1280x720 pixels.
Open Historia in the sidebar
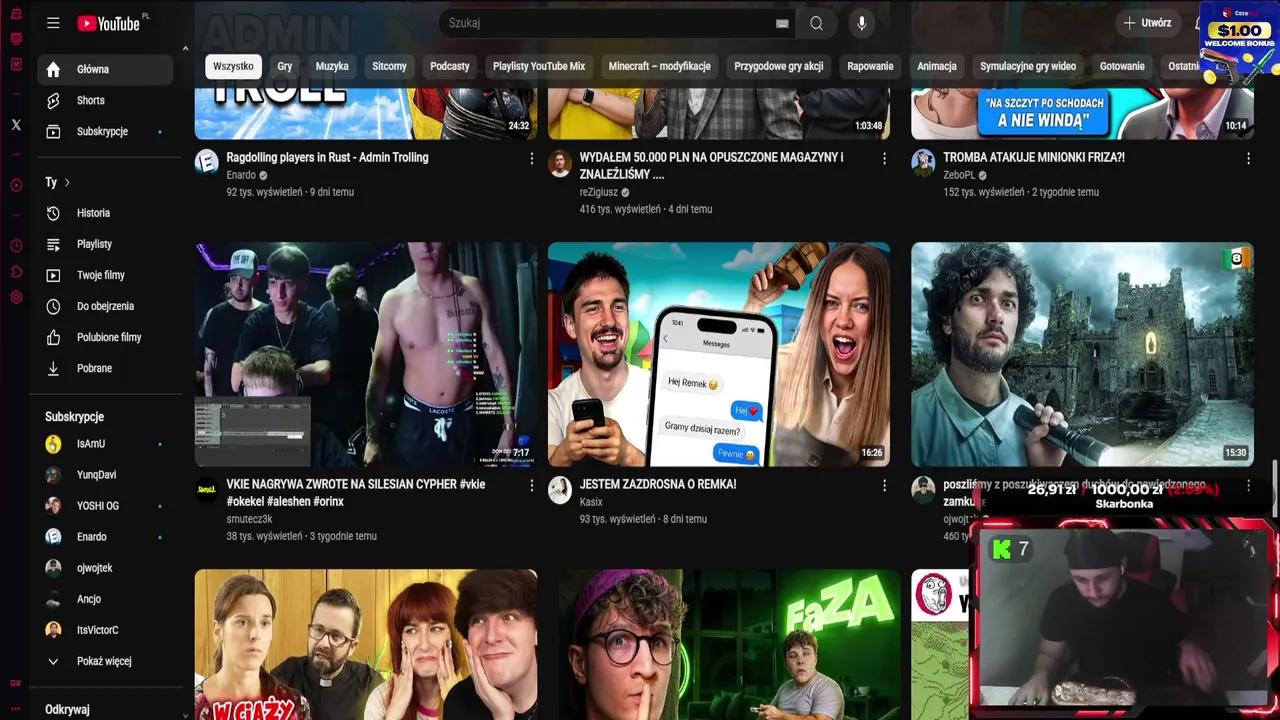[x=105, y=213]
